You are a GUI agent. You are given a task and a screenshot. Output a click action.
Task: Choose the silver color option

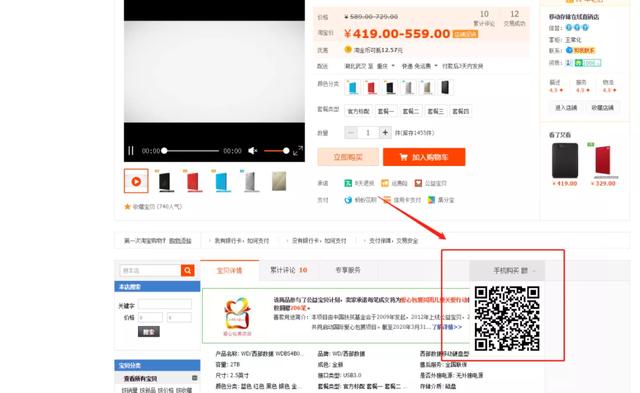tap(408, 87)
